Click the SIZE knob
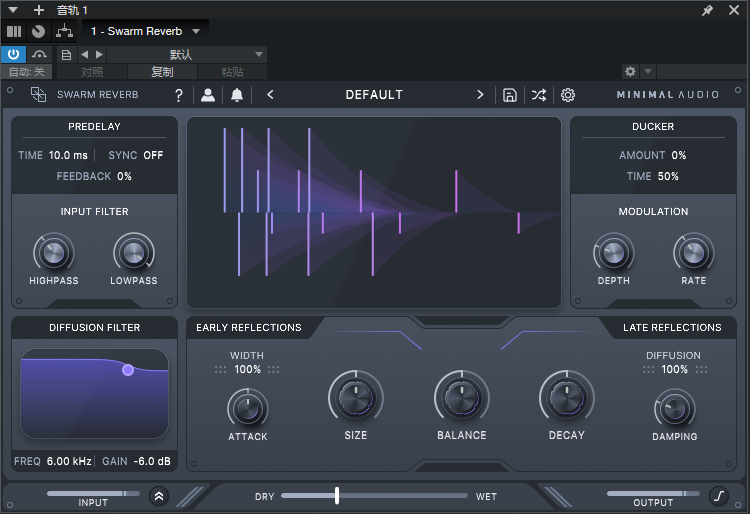The width and height of the screenshot is (750, 514). pyautogui.click(x=356, y=398)
